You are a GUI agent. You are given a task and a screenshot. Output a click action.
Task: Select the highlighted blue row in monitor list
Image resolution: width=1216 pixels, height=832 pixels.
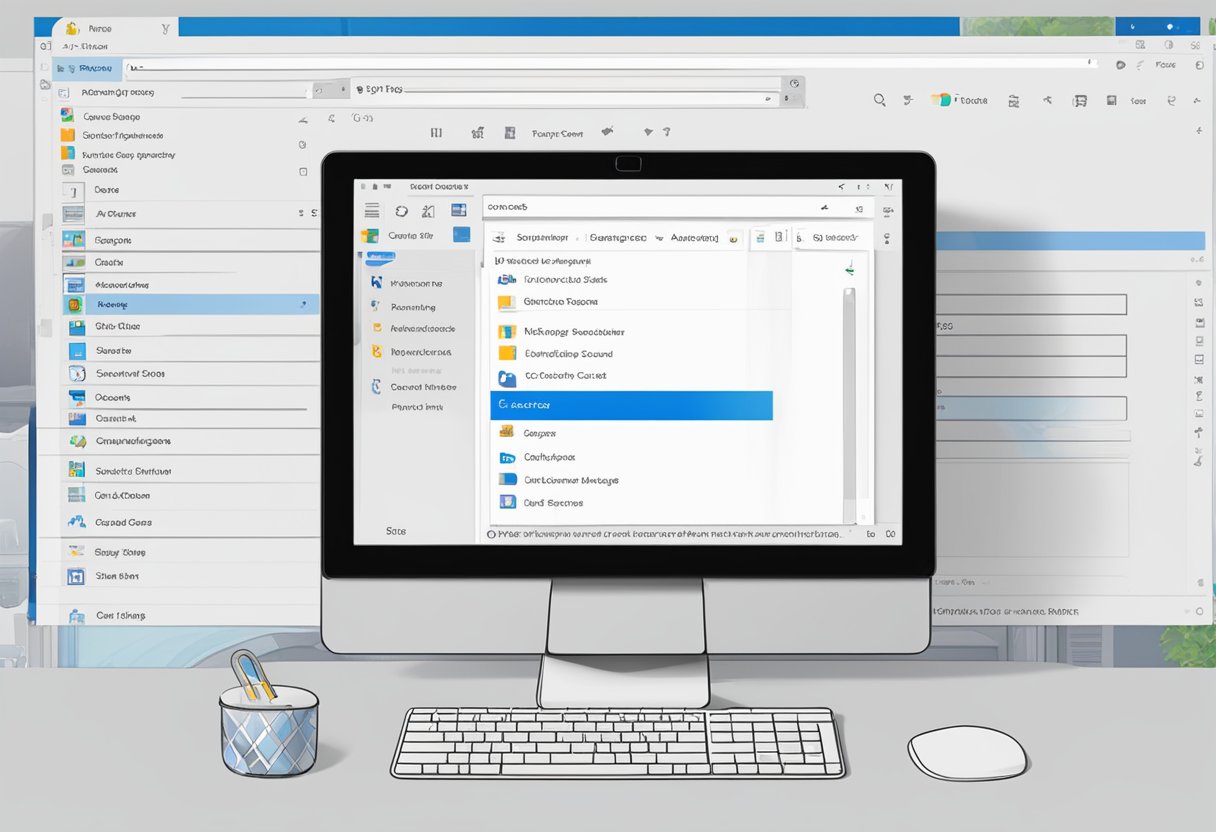coord(631,405)
